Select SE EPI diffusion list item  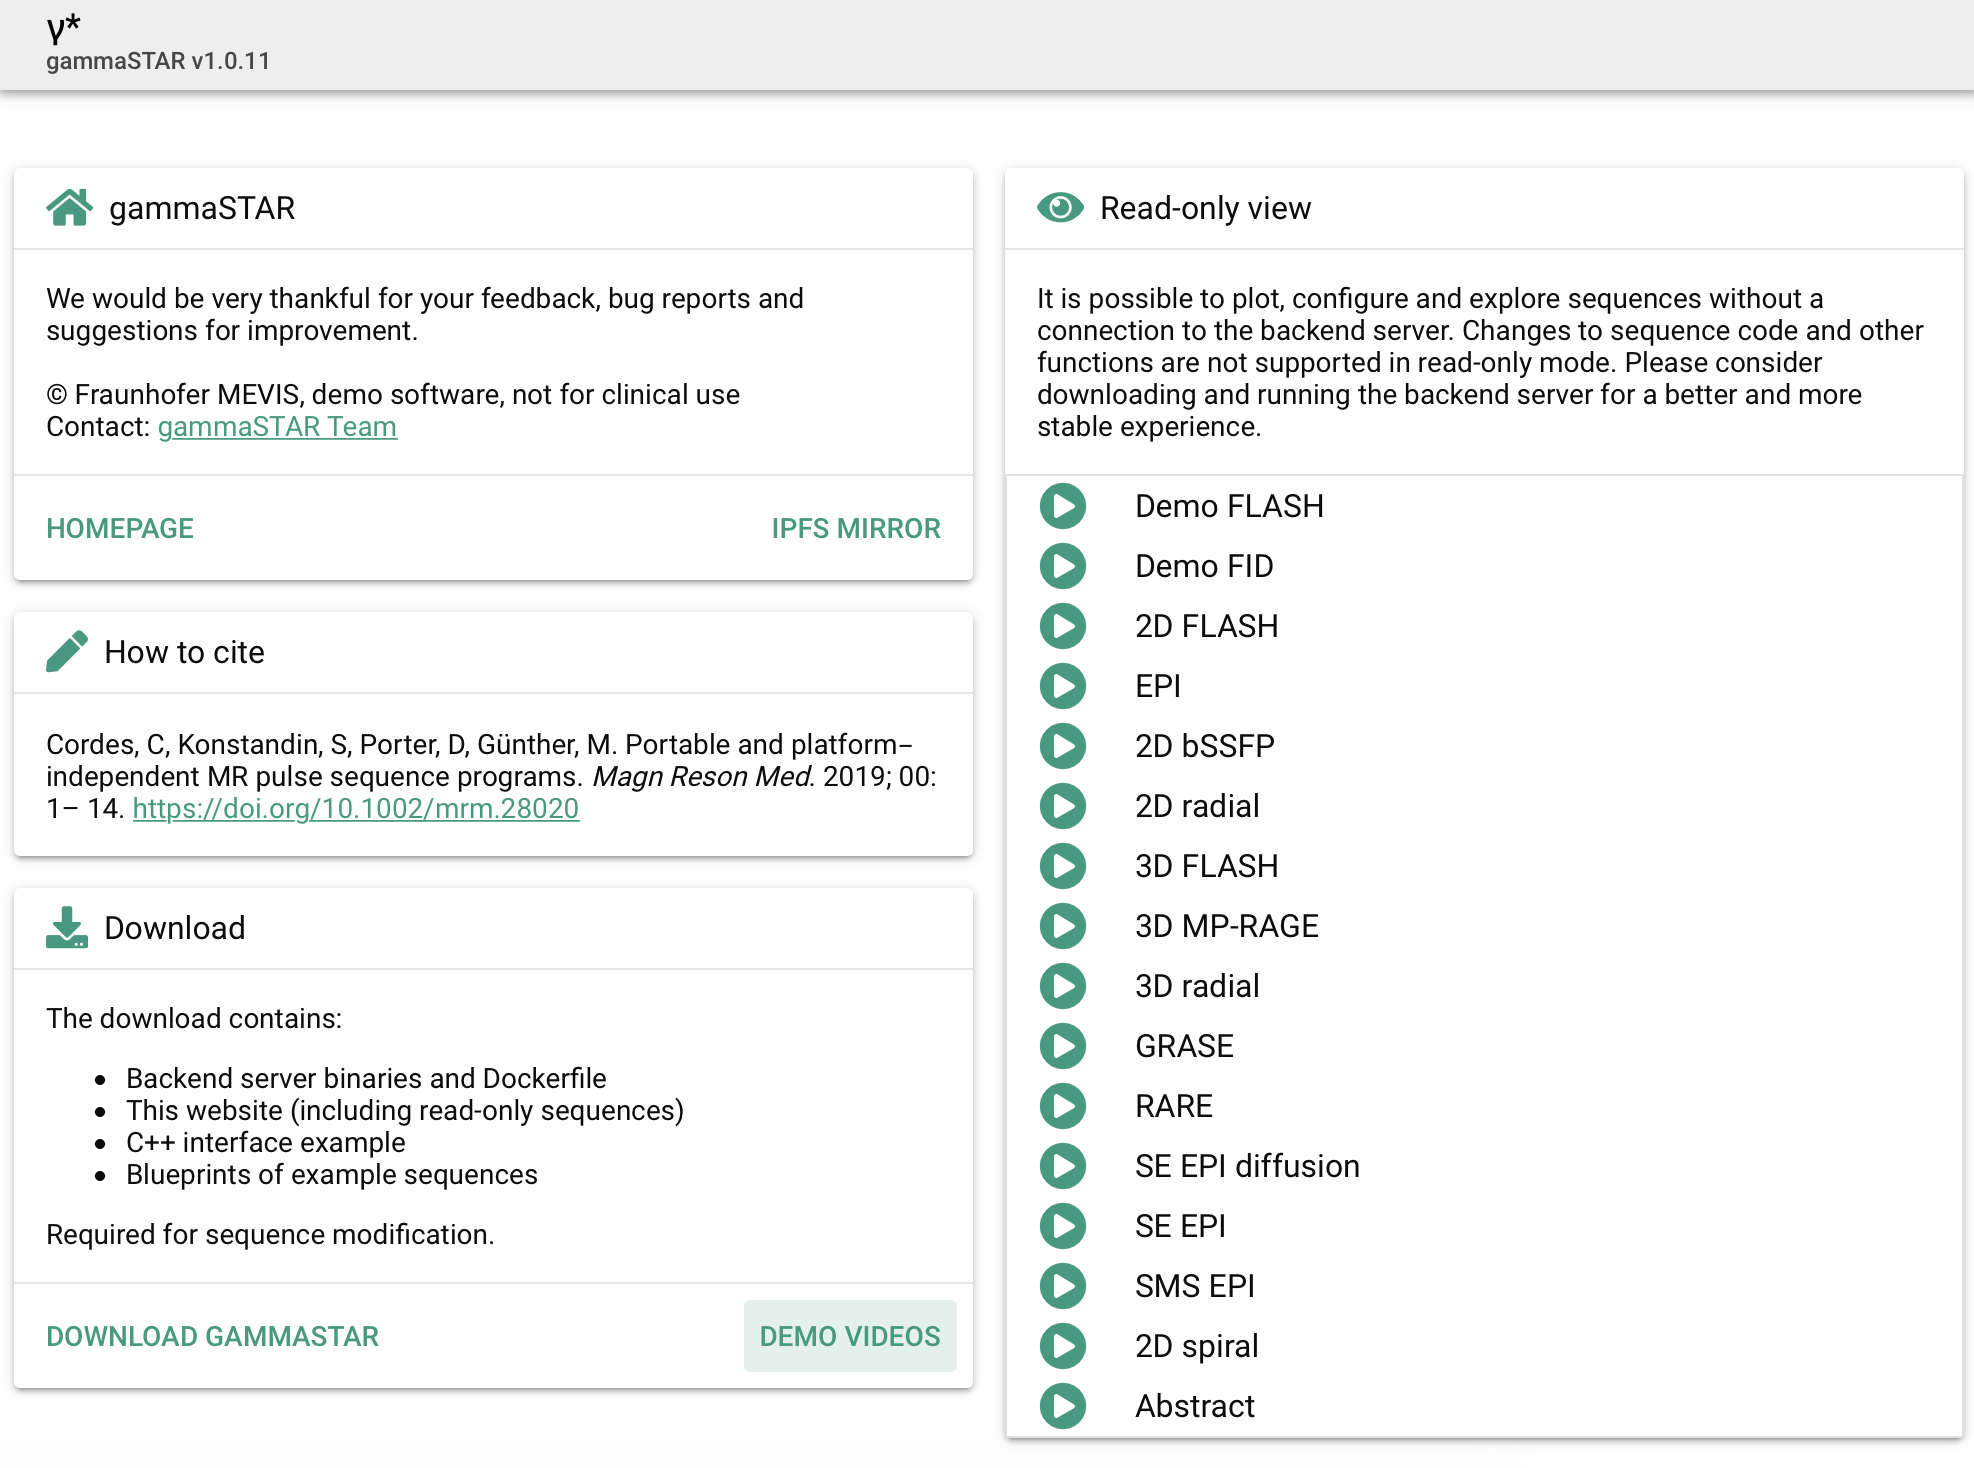coord(1247,1166)
